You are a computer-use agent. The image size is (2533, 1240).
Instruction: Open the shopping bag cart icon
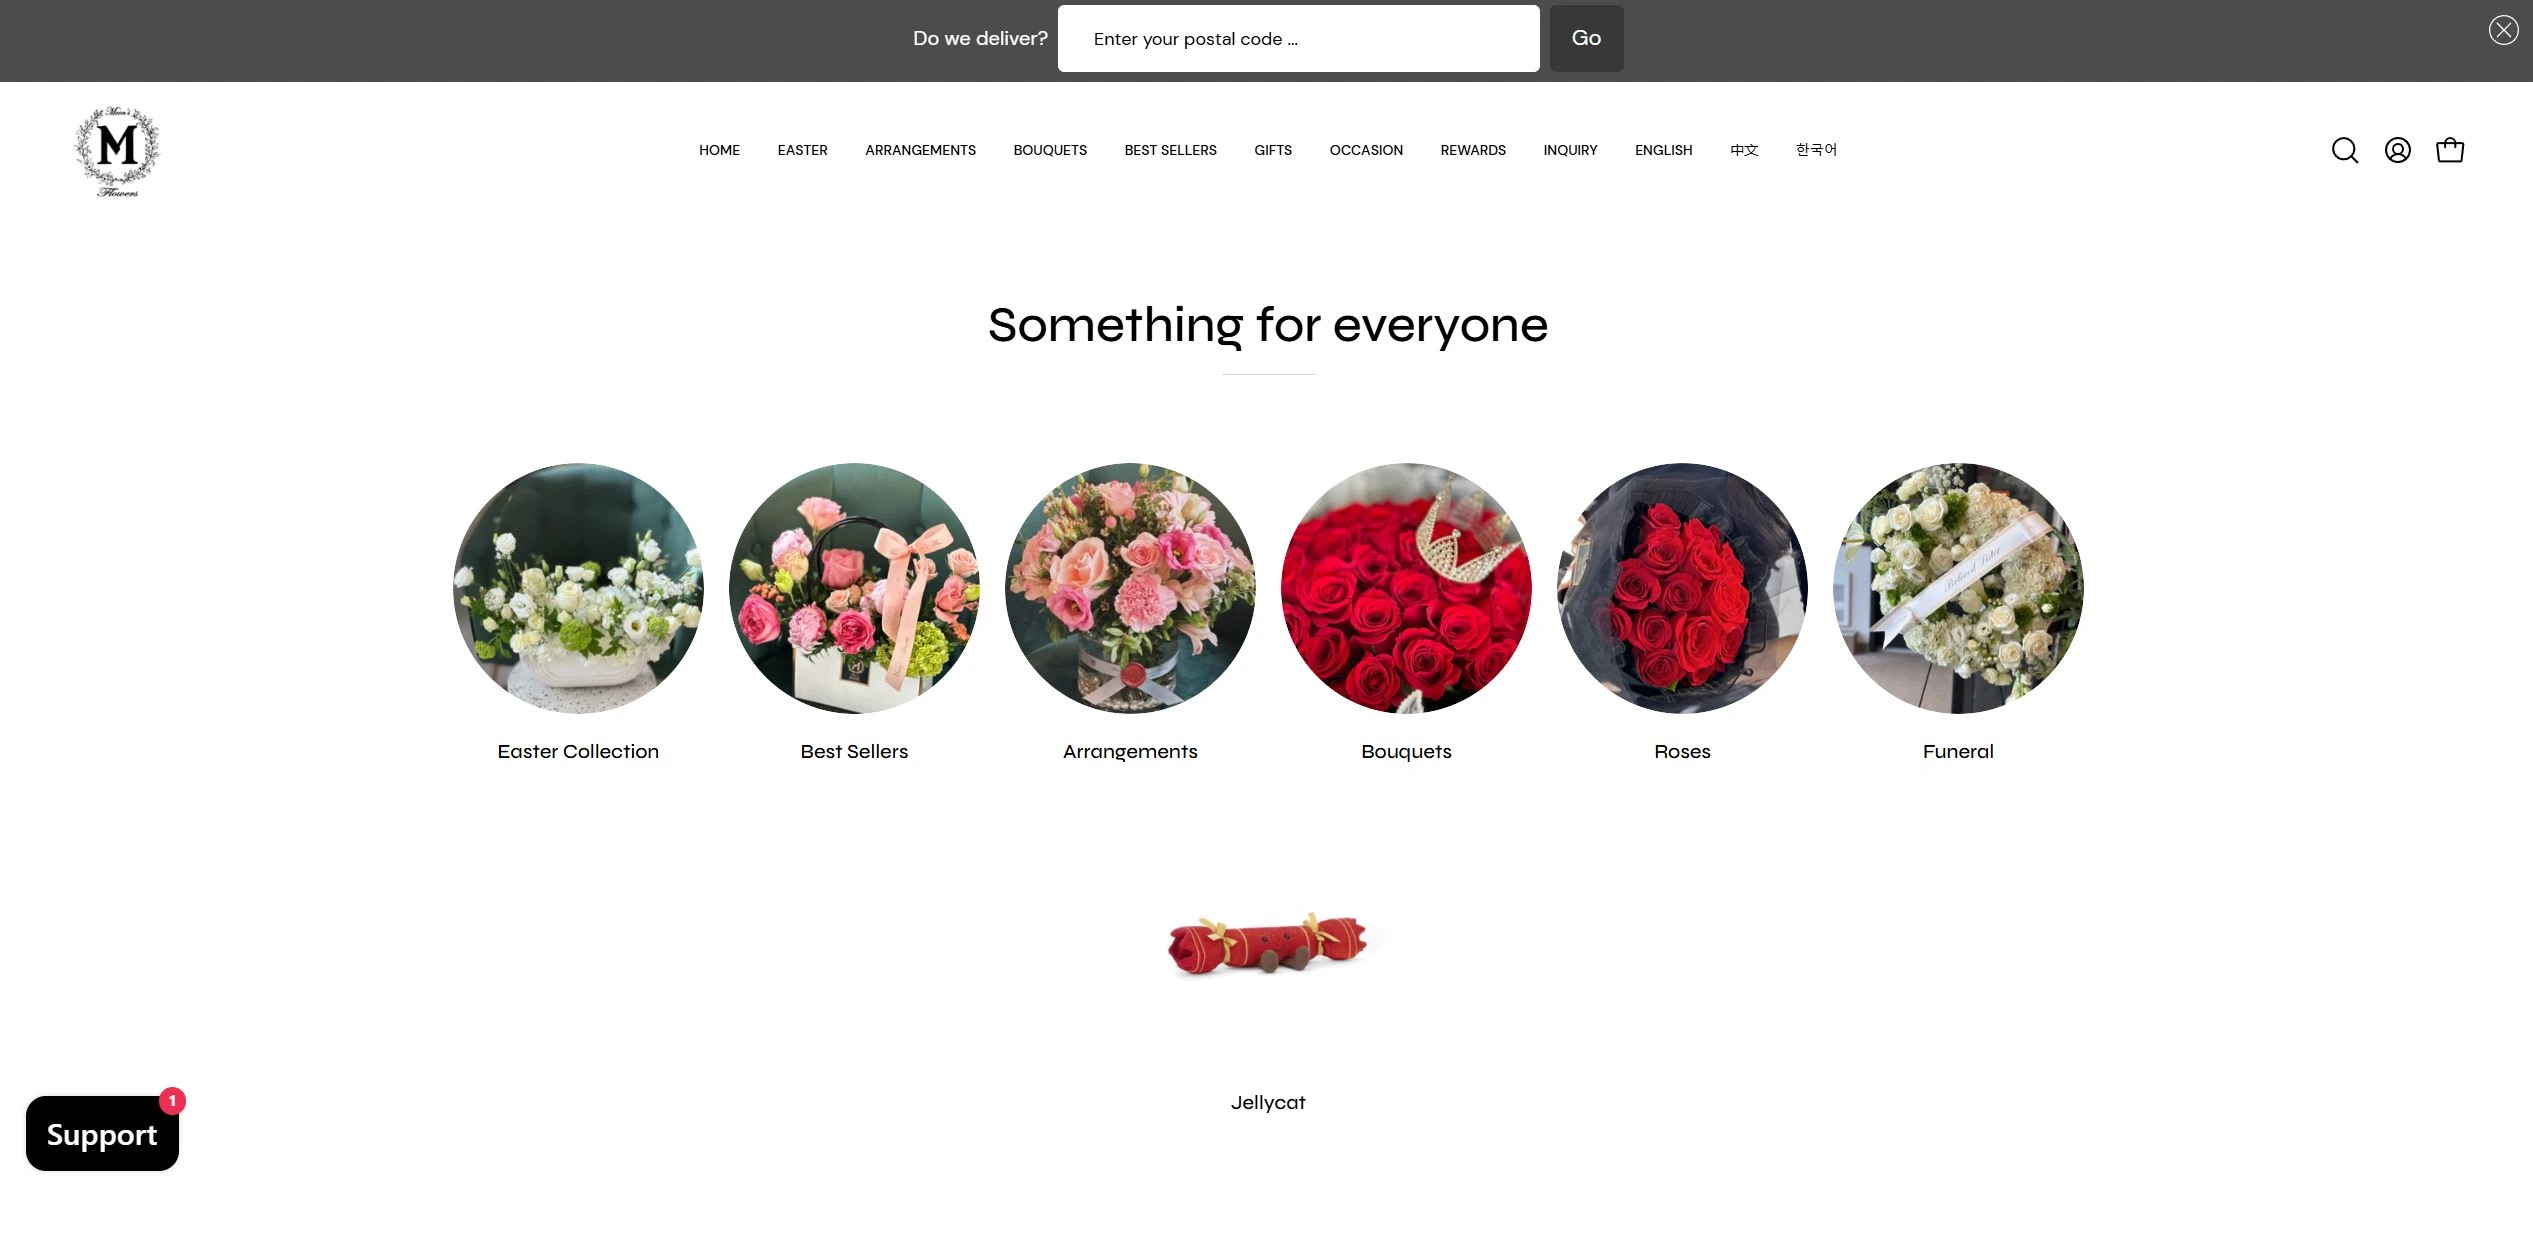[2449, 150]
